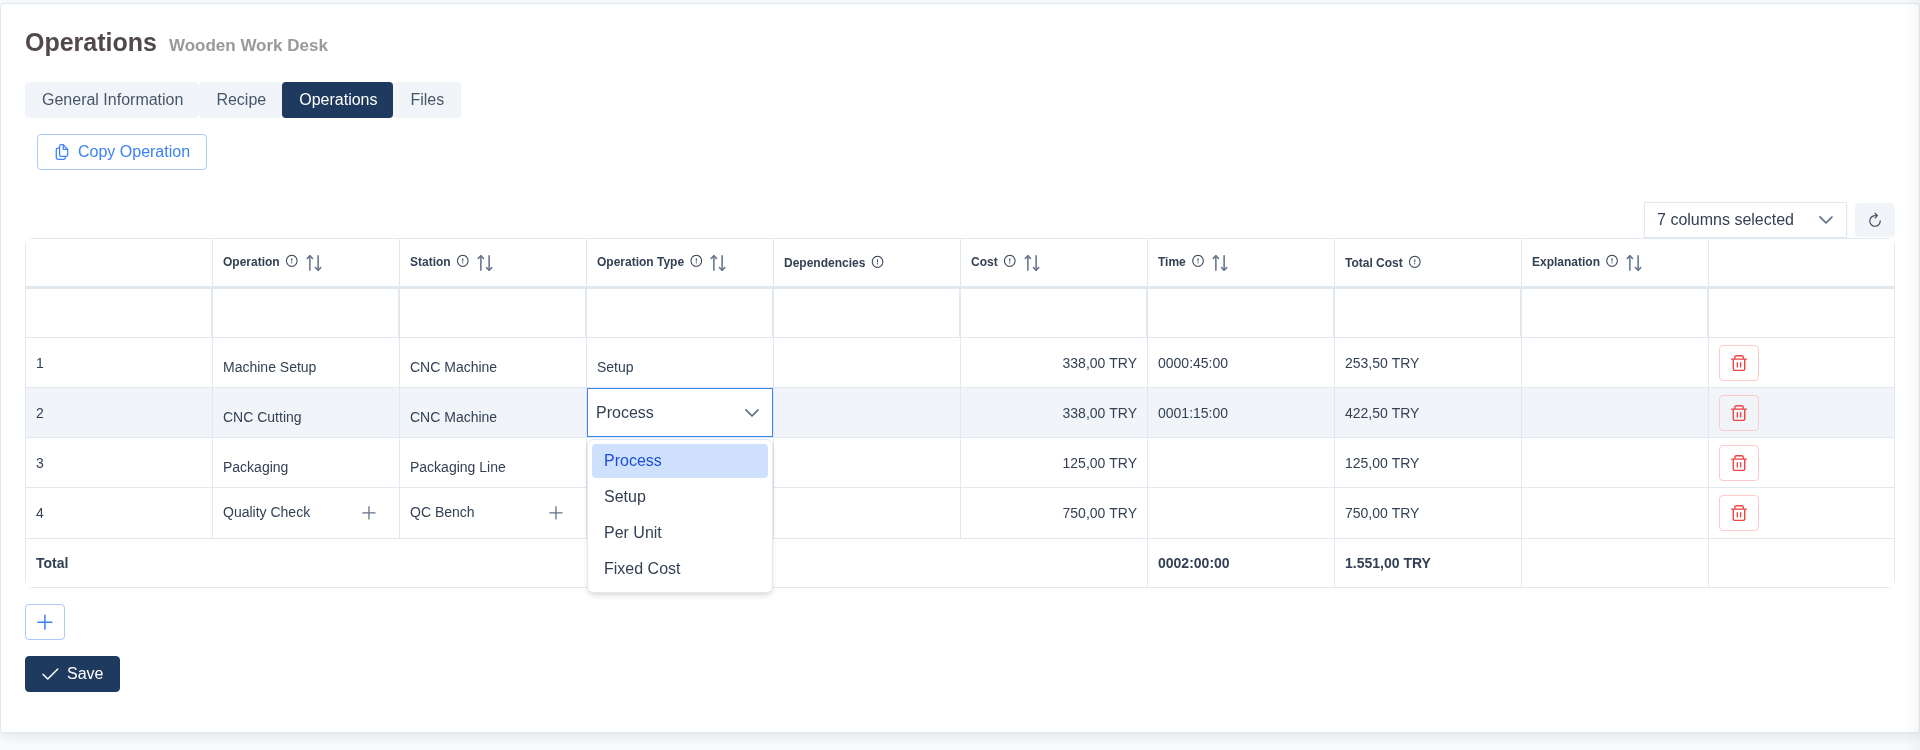This screenshot has height=750, width=1920.
Task: Select the Operations tab
Action: point(338,100)
